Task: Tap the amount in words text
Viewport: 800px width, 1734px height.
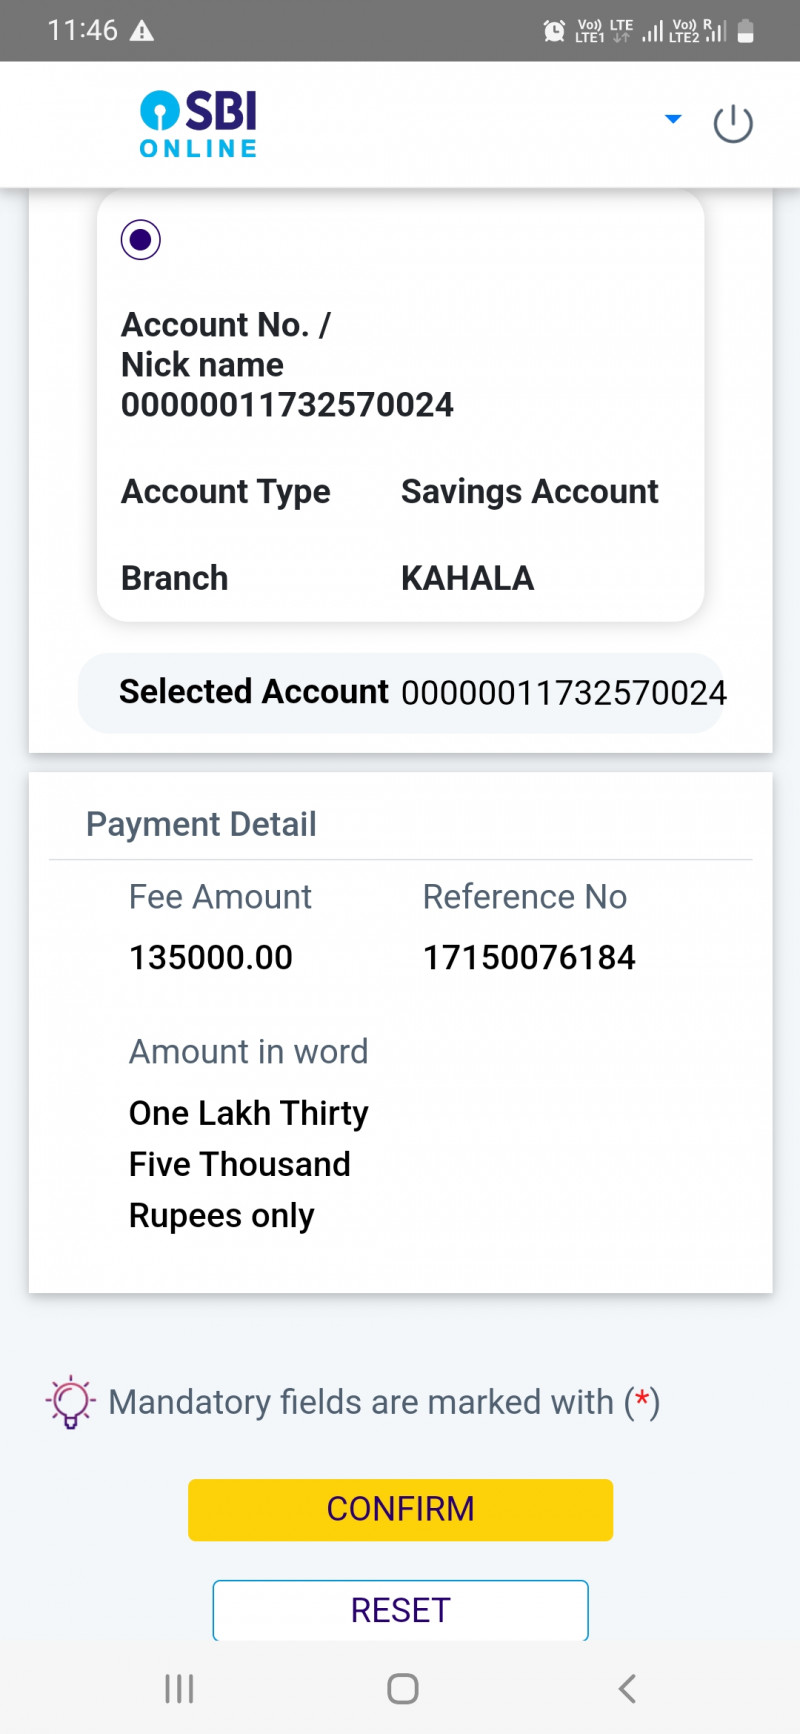Action: [248, 1164]
